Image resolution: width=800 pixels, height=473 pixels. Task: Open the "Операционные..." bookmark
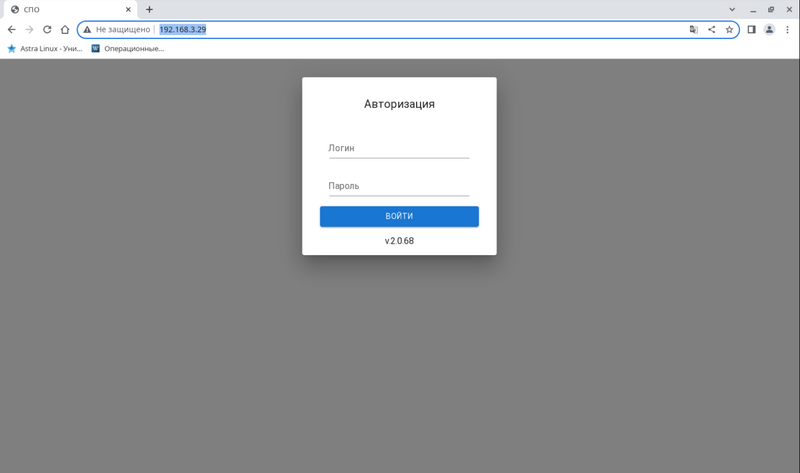coord(128,48)
